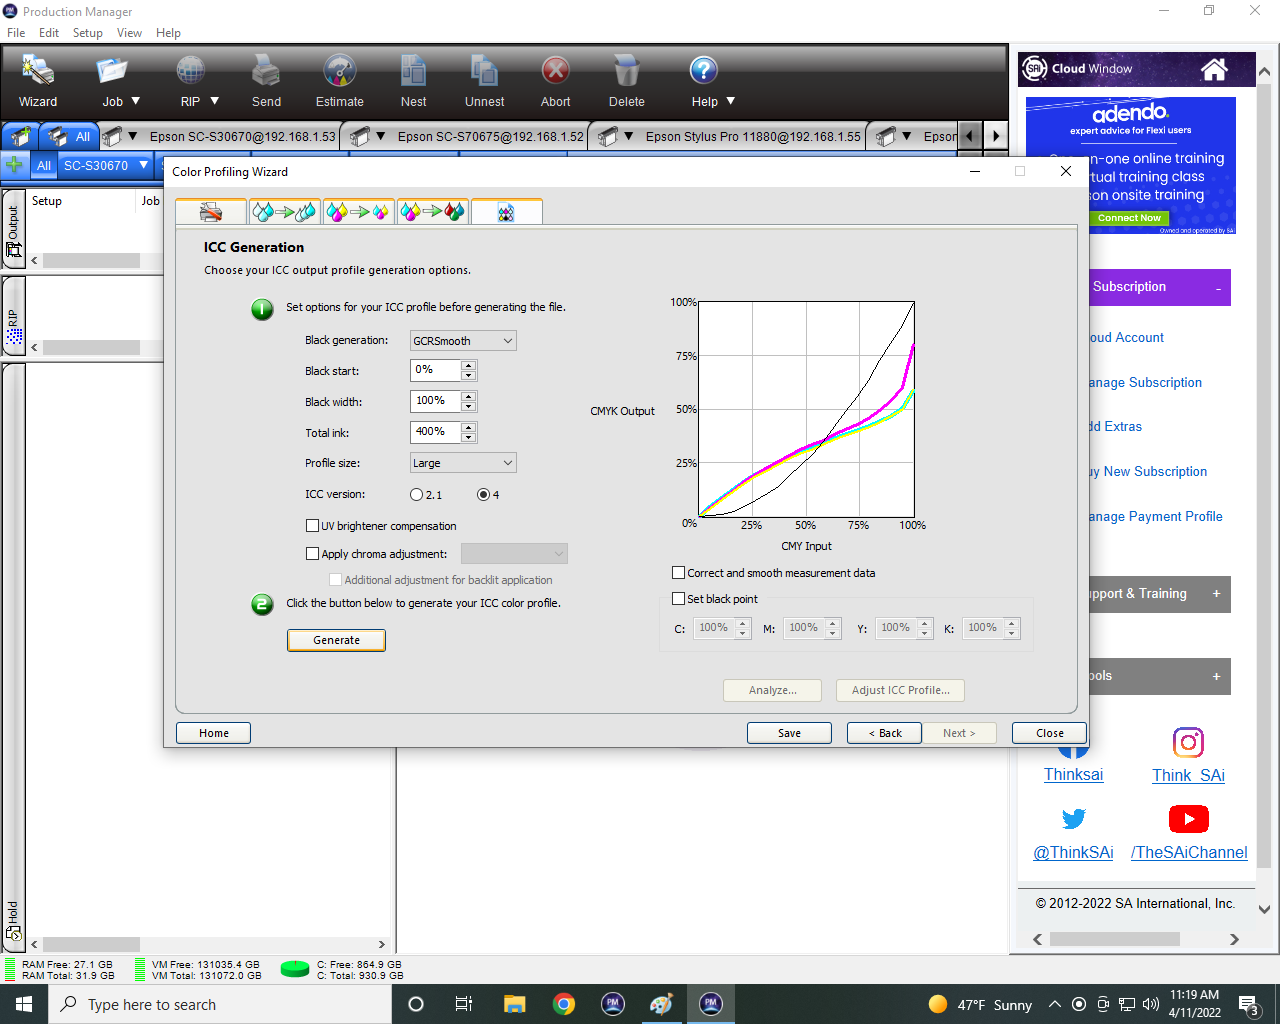Image resolution: width=1280 pixels, height=1024 pixels.
Task: Select ICC version 2.1 radio button
Action: pyautogui.click(x=417, y=495)
